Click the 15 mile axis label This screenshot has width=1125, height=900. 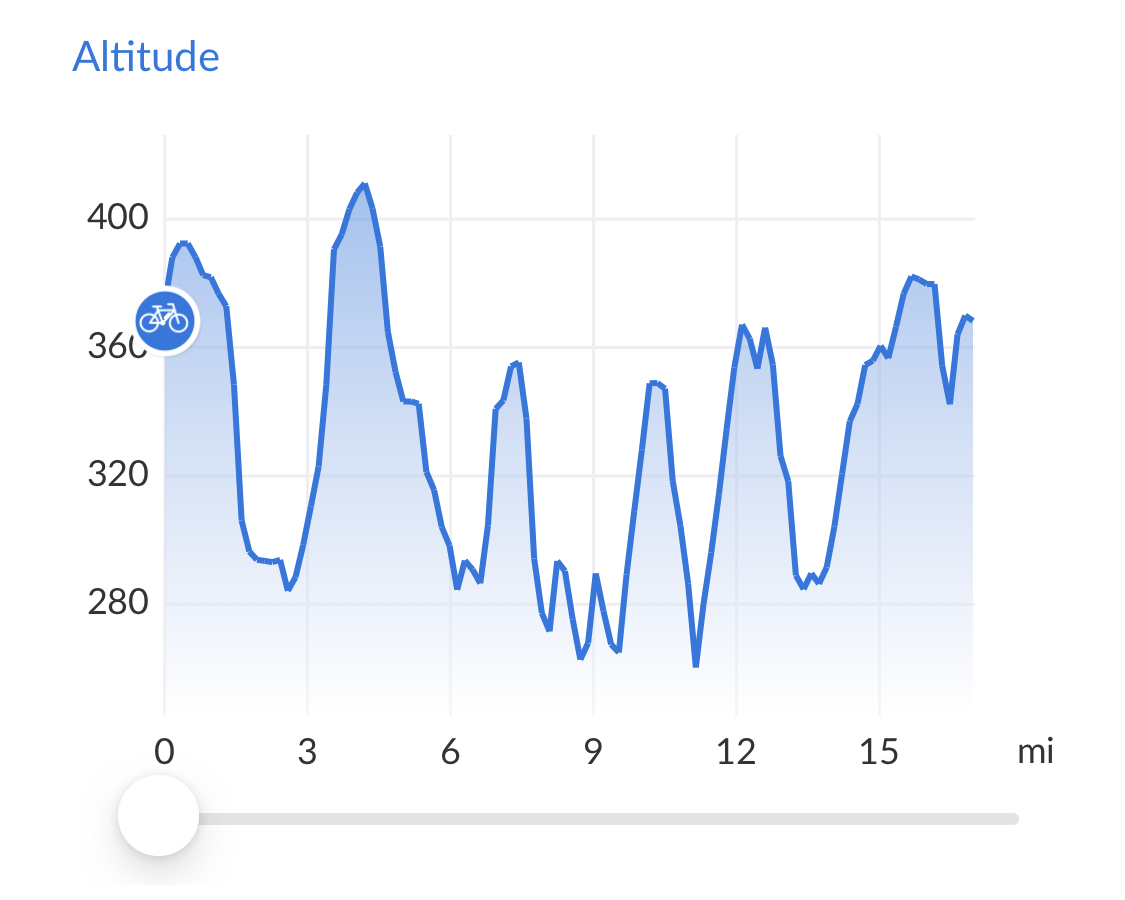(x=879, y=752)
